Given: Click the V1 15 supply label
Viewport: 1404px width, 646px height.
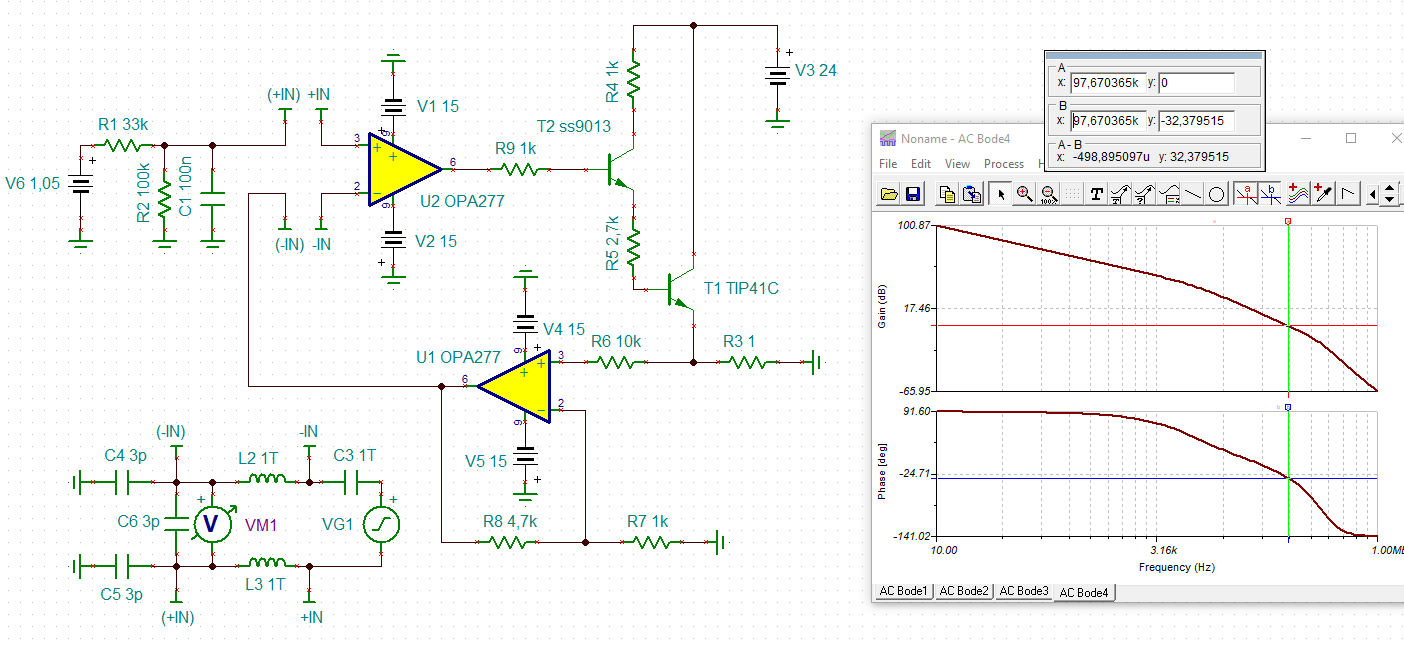Looking at the screenshot, I should [x=438, y=106].
